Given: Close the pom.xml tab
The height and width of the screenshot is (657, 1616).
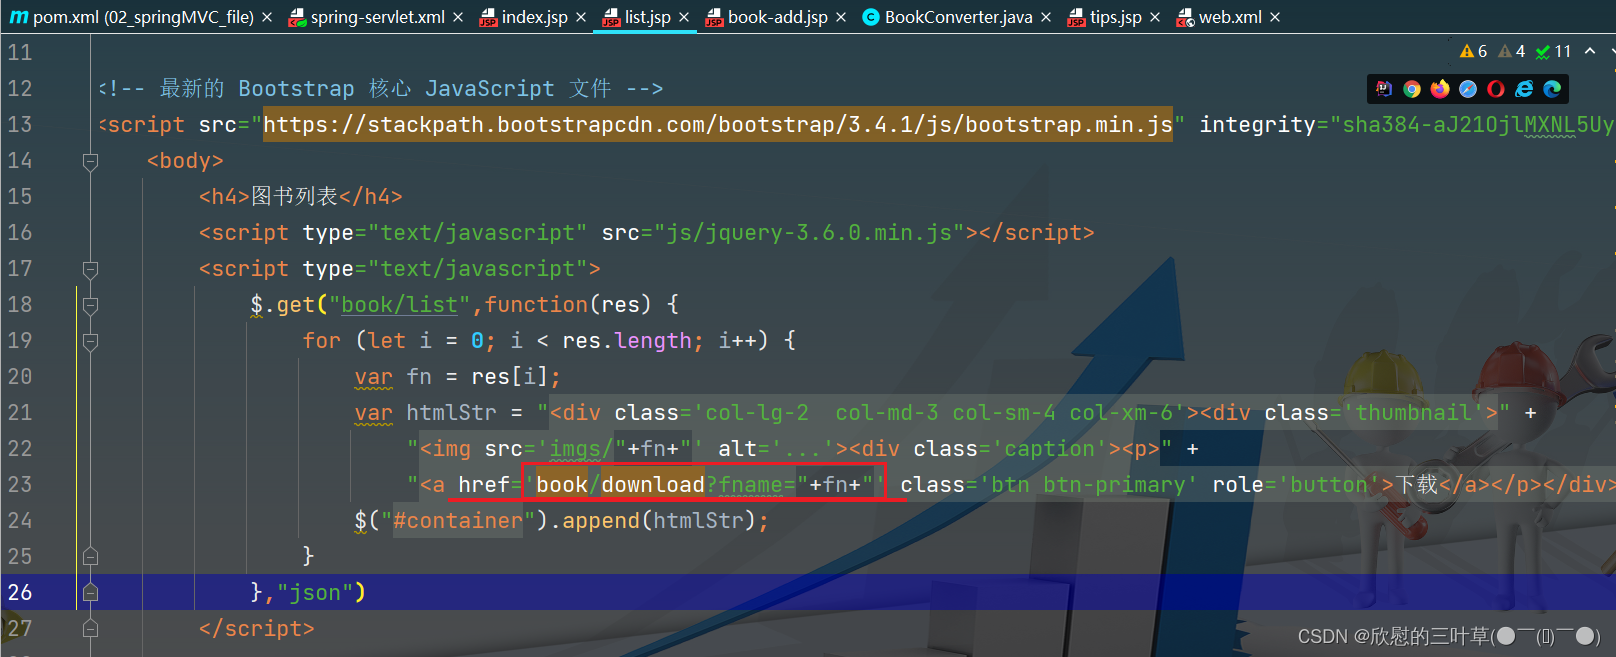Looking at the screenshot, I should click(x=267, y=18).
